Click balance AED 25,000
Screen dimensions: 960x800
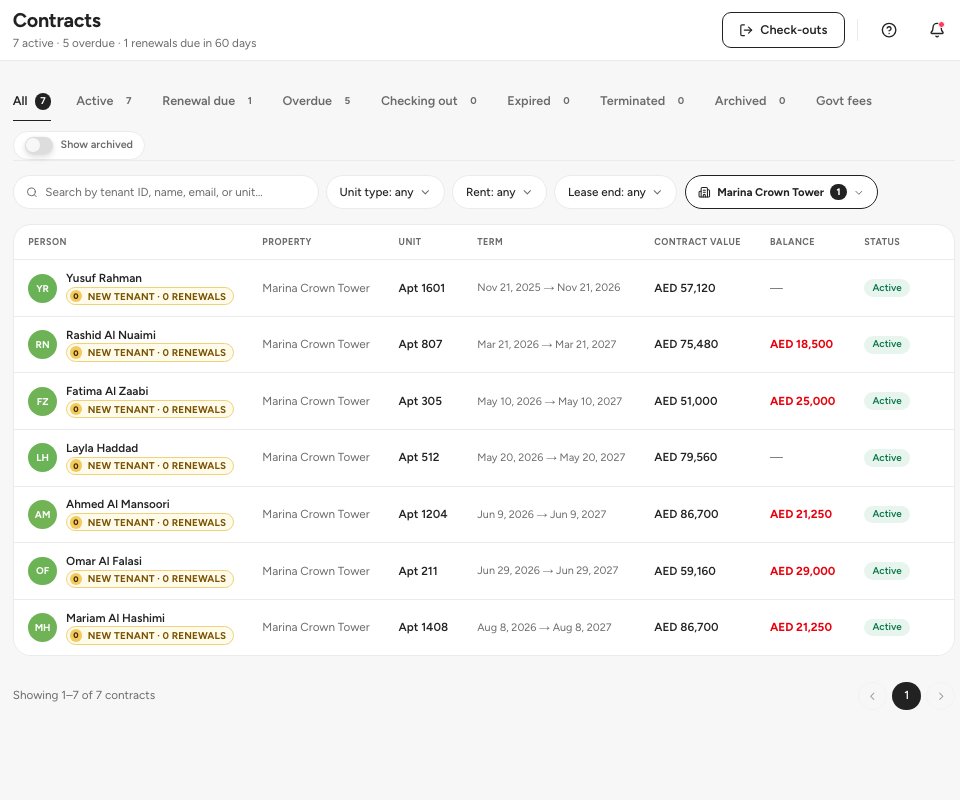(802, 402)
